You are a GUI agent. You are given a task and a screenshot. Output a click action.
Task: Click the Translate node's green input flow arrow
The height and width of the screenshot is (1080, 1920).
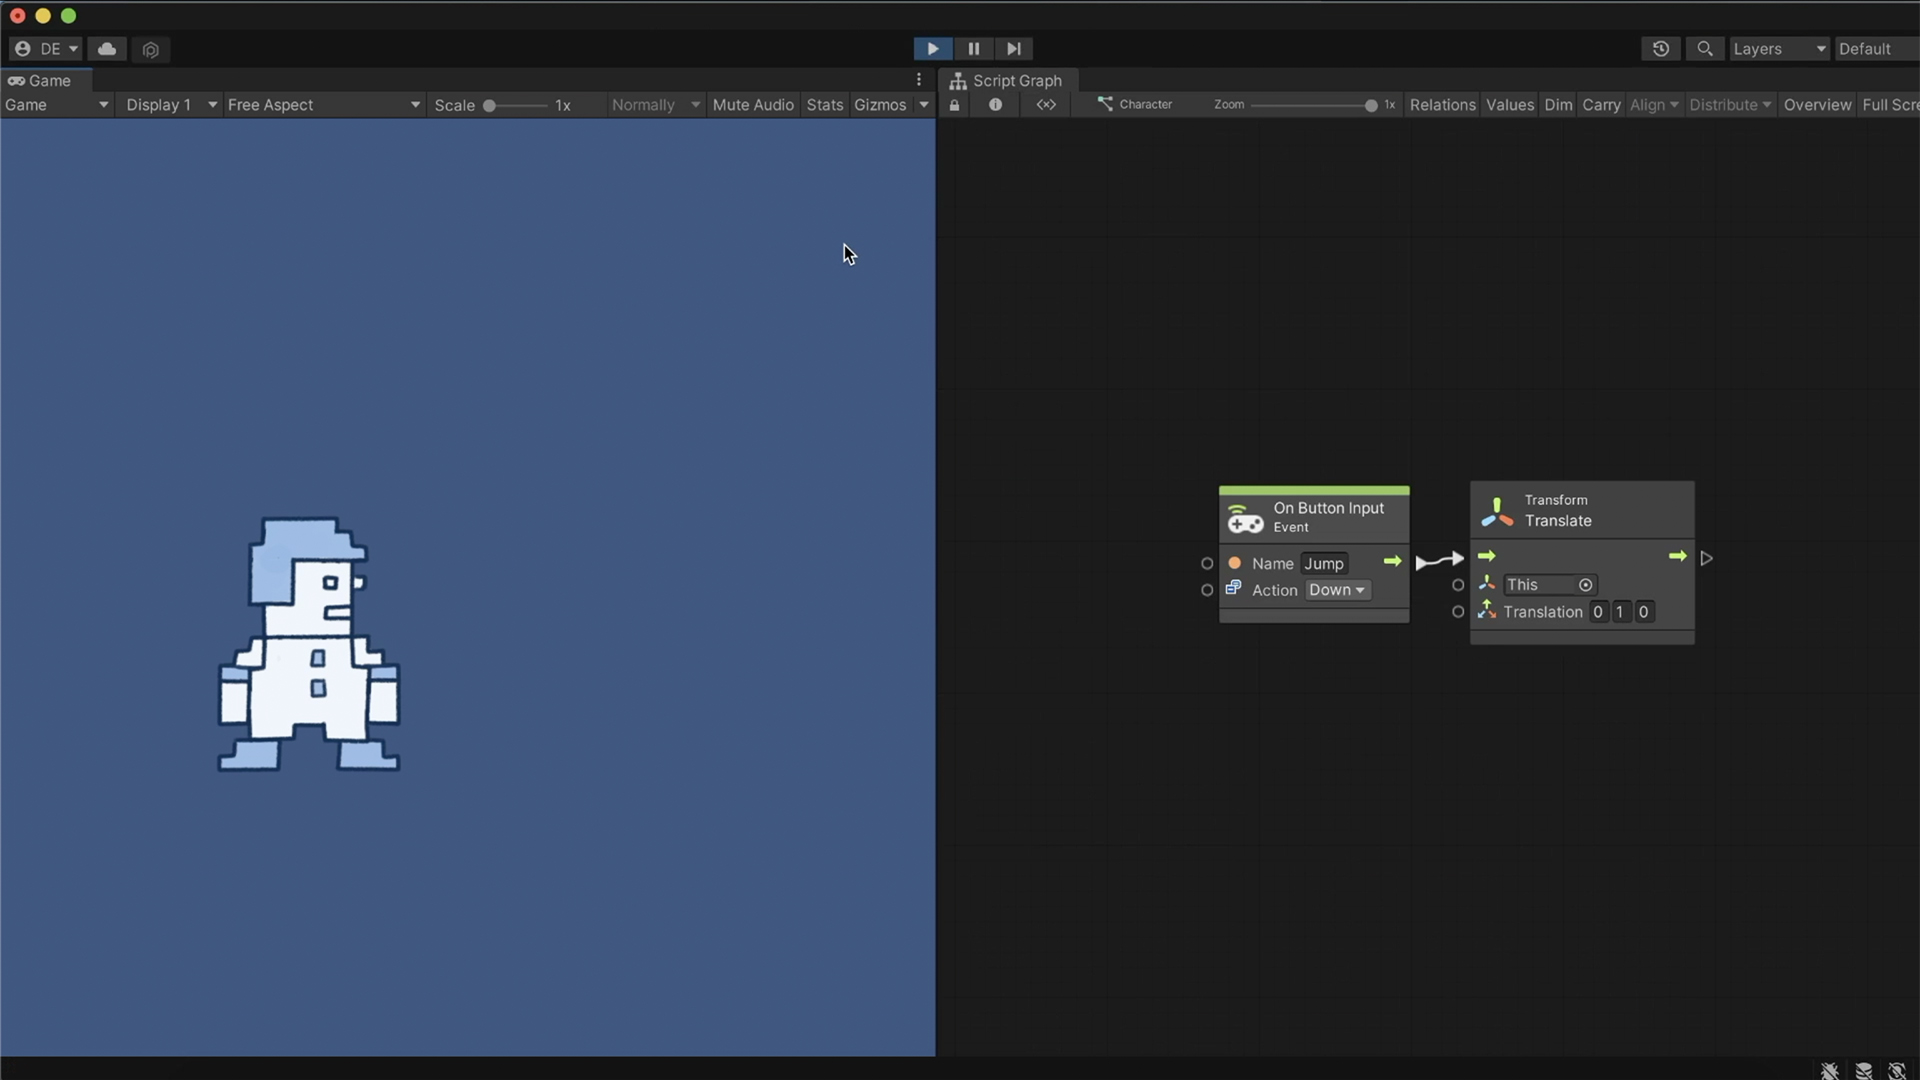[1486, 556]
